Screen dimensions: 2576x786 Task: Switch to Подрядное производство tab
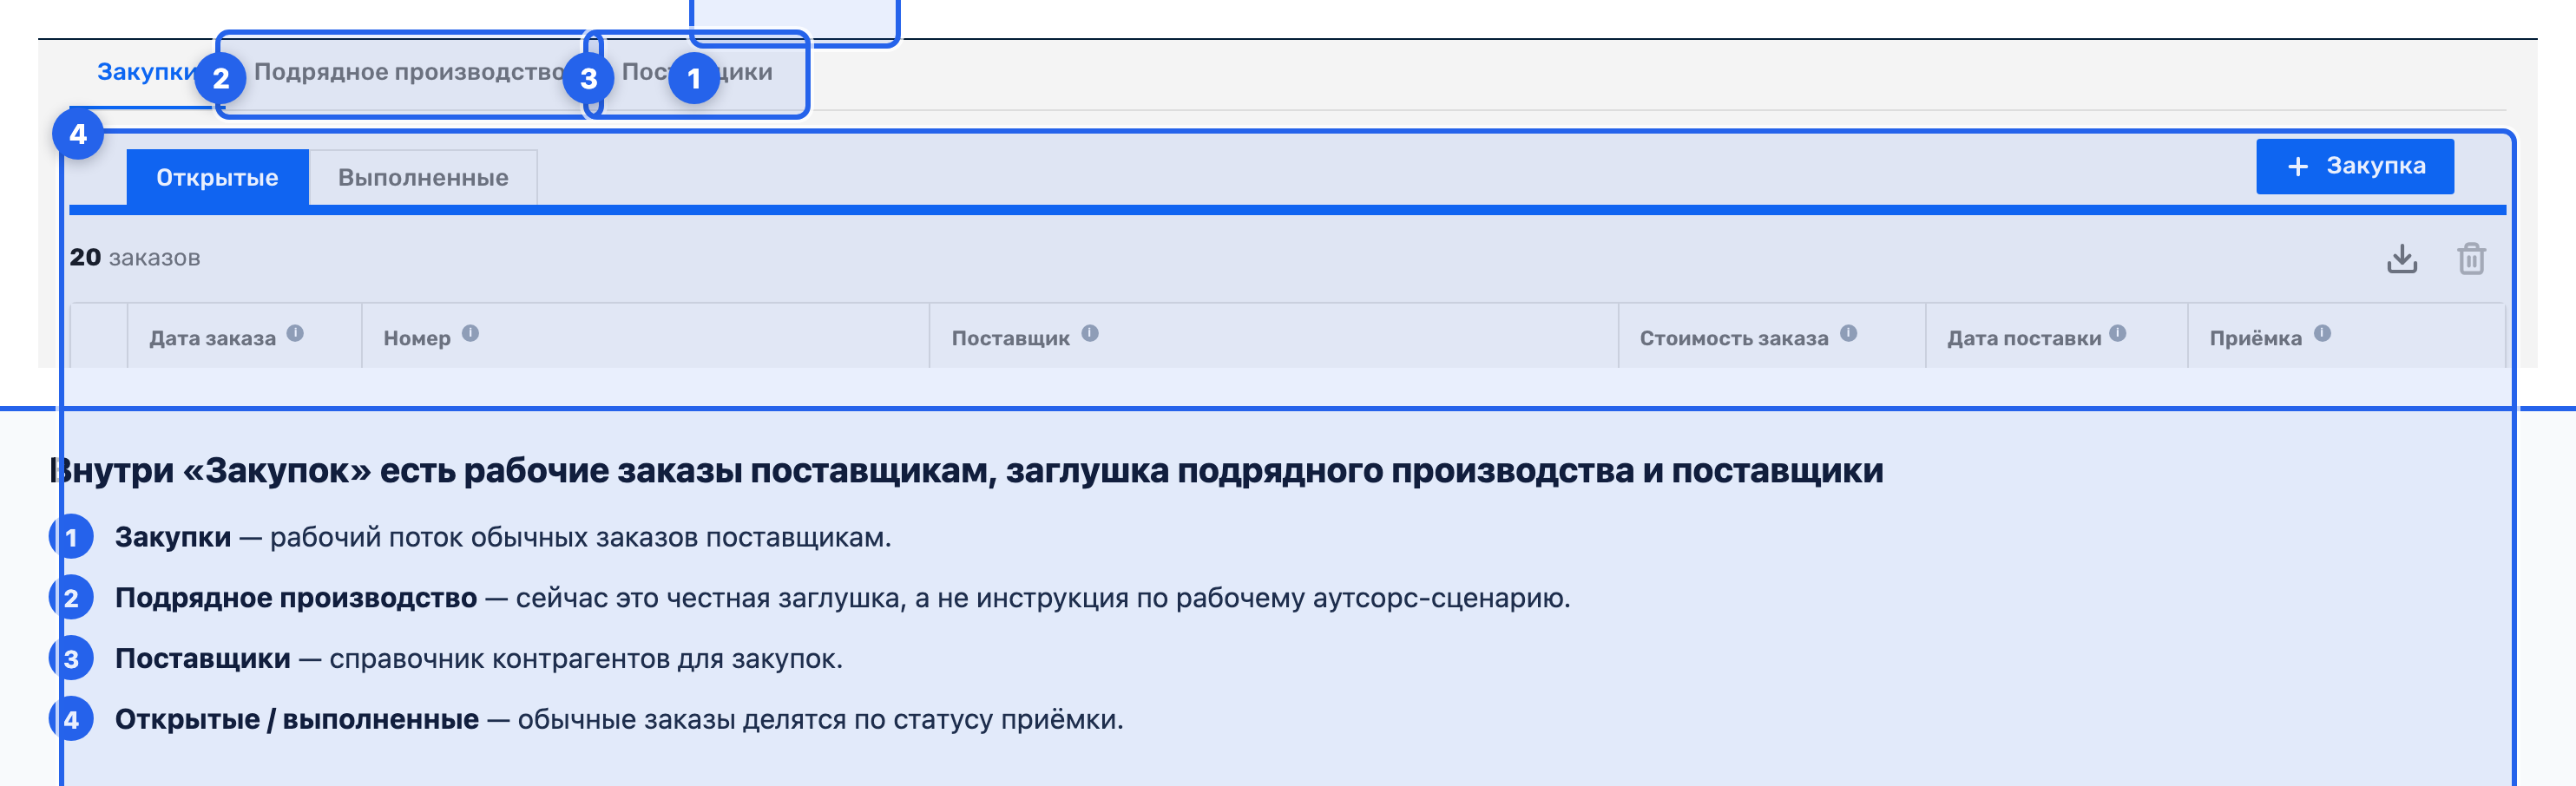(x=410, y=72)
